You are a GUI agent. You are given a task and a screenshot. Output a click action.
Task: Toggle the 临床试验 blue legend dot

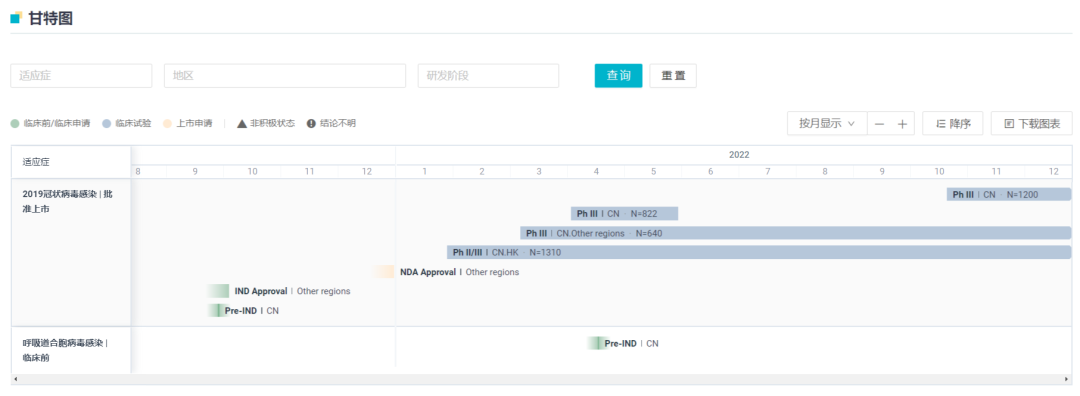(x=107, y=124)
